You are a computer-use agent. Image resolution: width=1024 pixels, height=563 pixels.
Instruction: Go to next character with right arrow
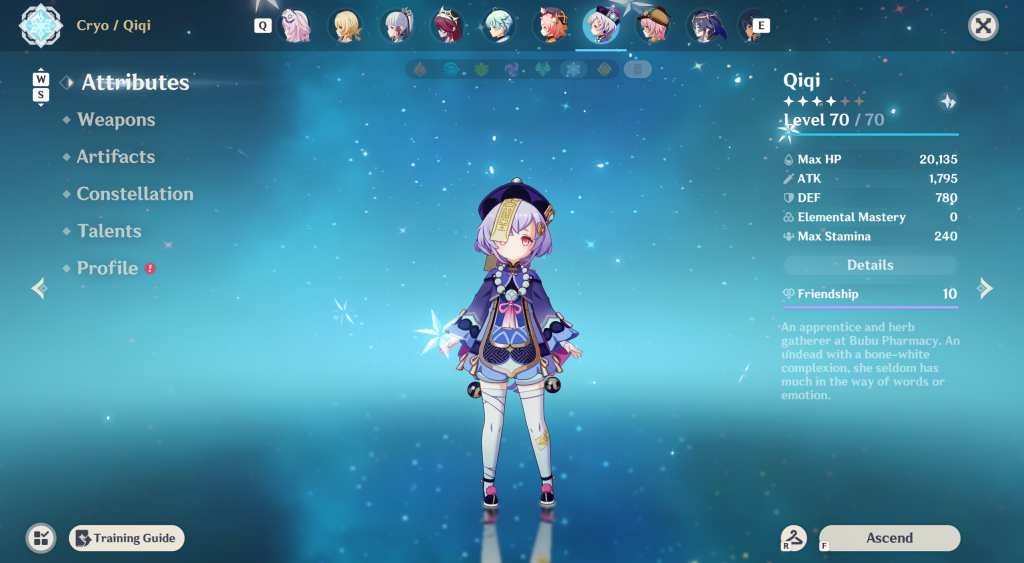point(985,288)
